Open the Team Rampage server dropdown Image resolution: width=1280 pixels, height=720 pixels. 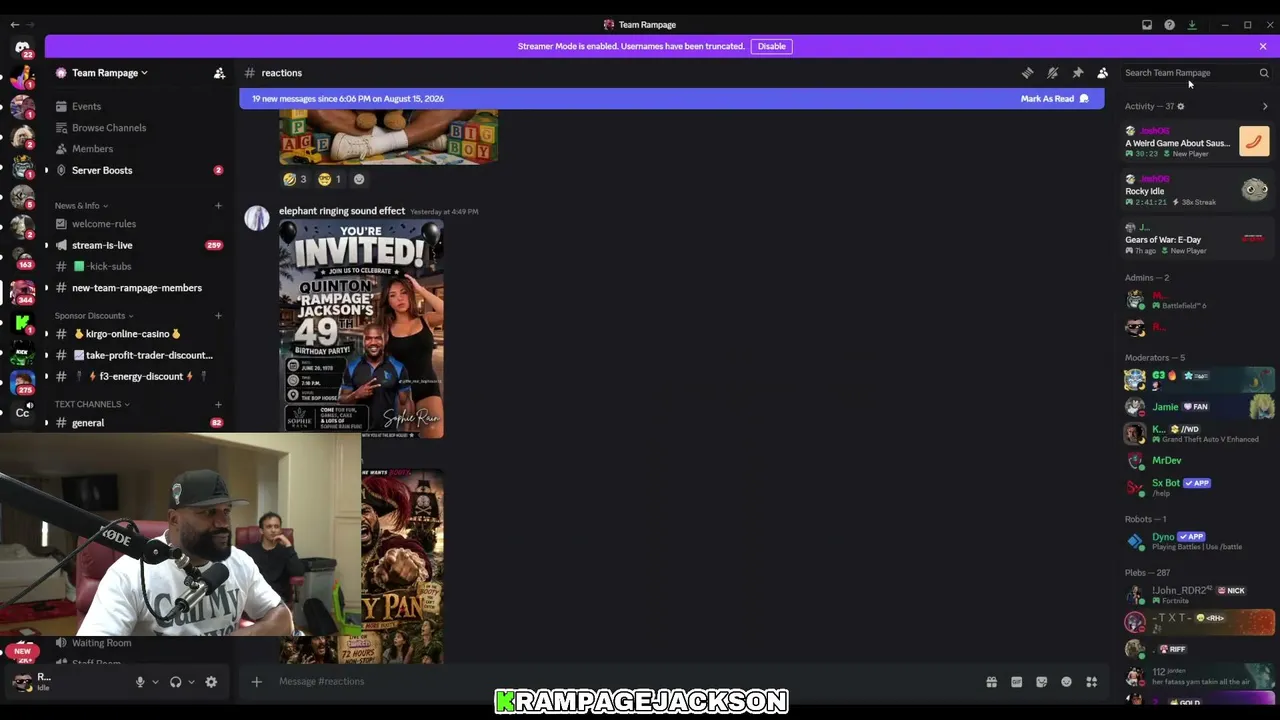110,73
